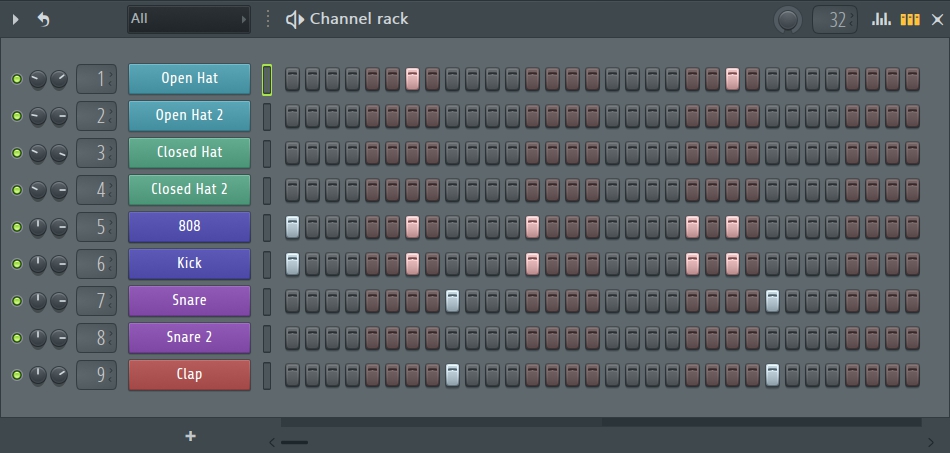Viewport: 950px width, 453px height.
Task: Mute the Closed Hat 2 channel green LED
Action: tap(17, 190)
